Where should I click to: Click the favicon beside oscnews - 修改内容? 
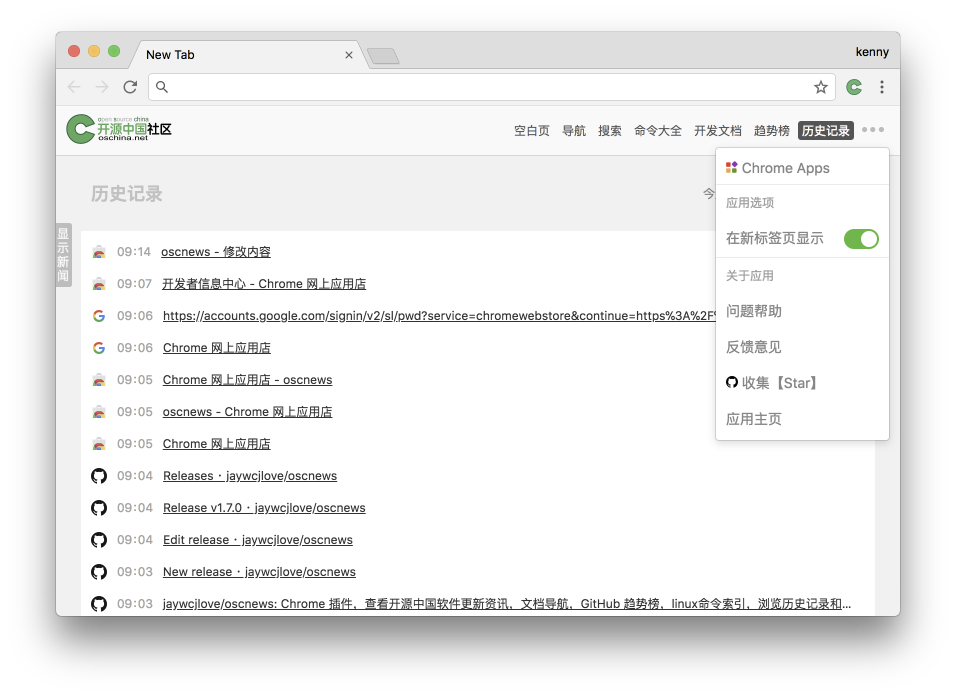point(99,252)
